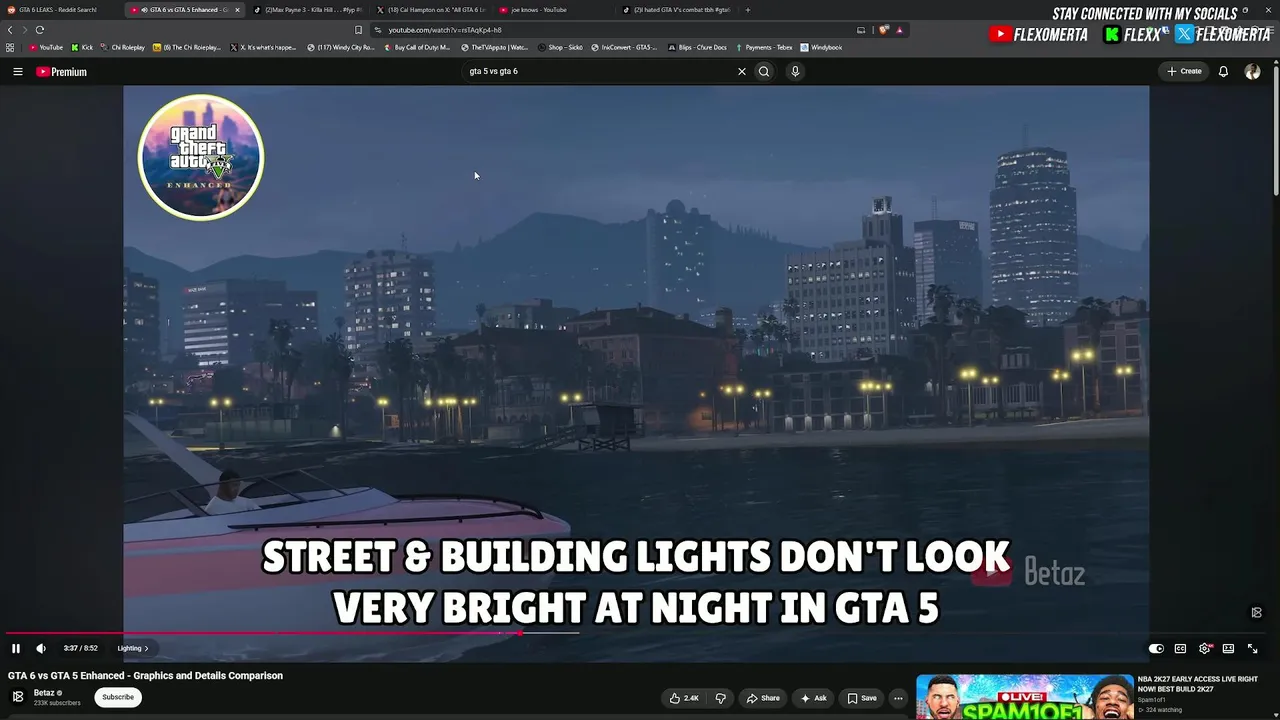The width and height of the screenshot is (1280, 720).
Task: Open more actions three-dot menu
Action: (x=898, y=698)
